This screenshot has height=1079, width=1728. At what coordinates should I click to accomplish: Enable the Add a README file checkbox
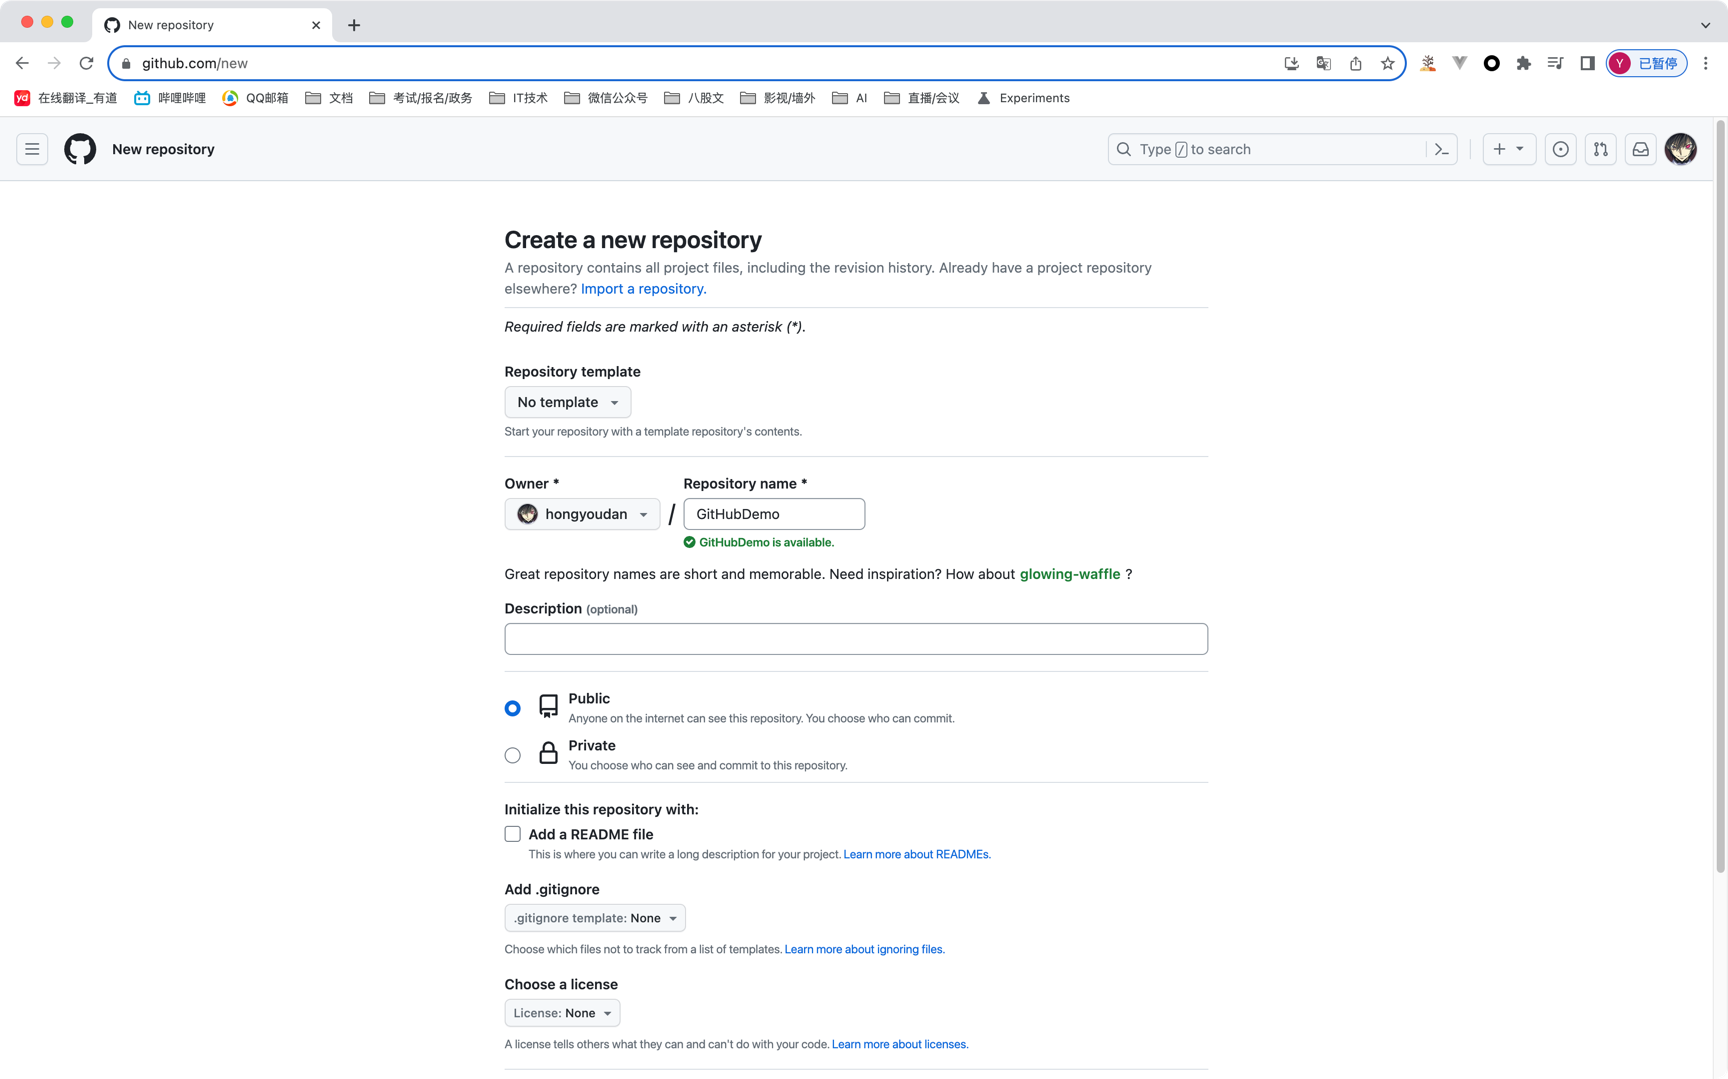(x=513, y=834)
